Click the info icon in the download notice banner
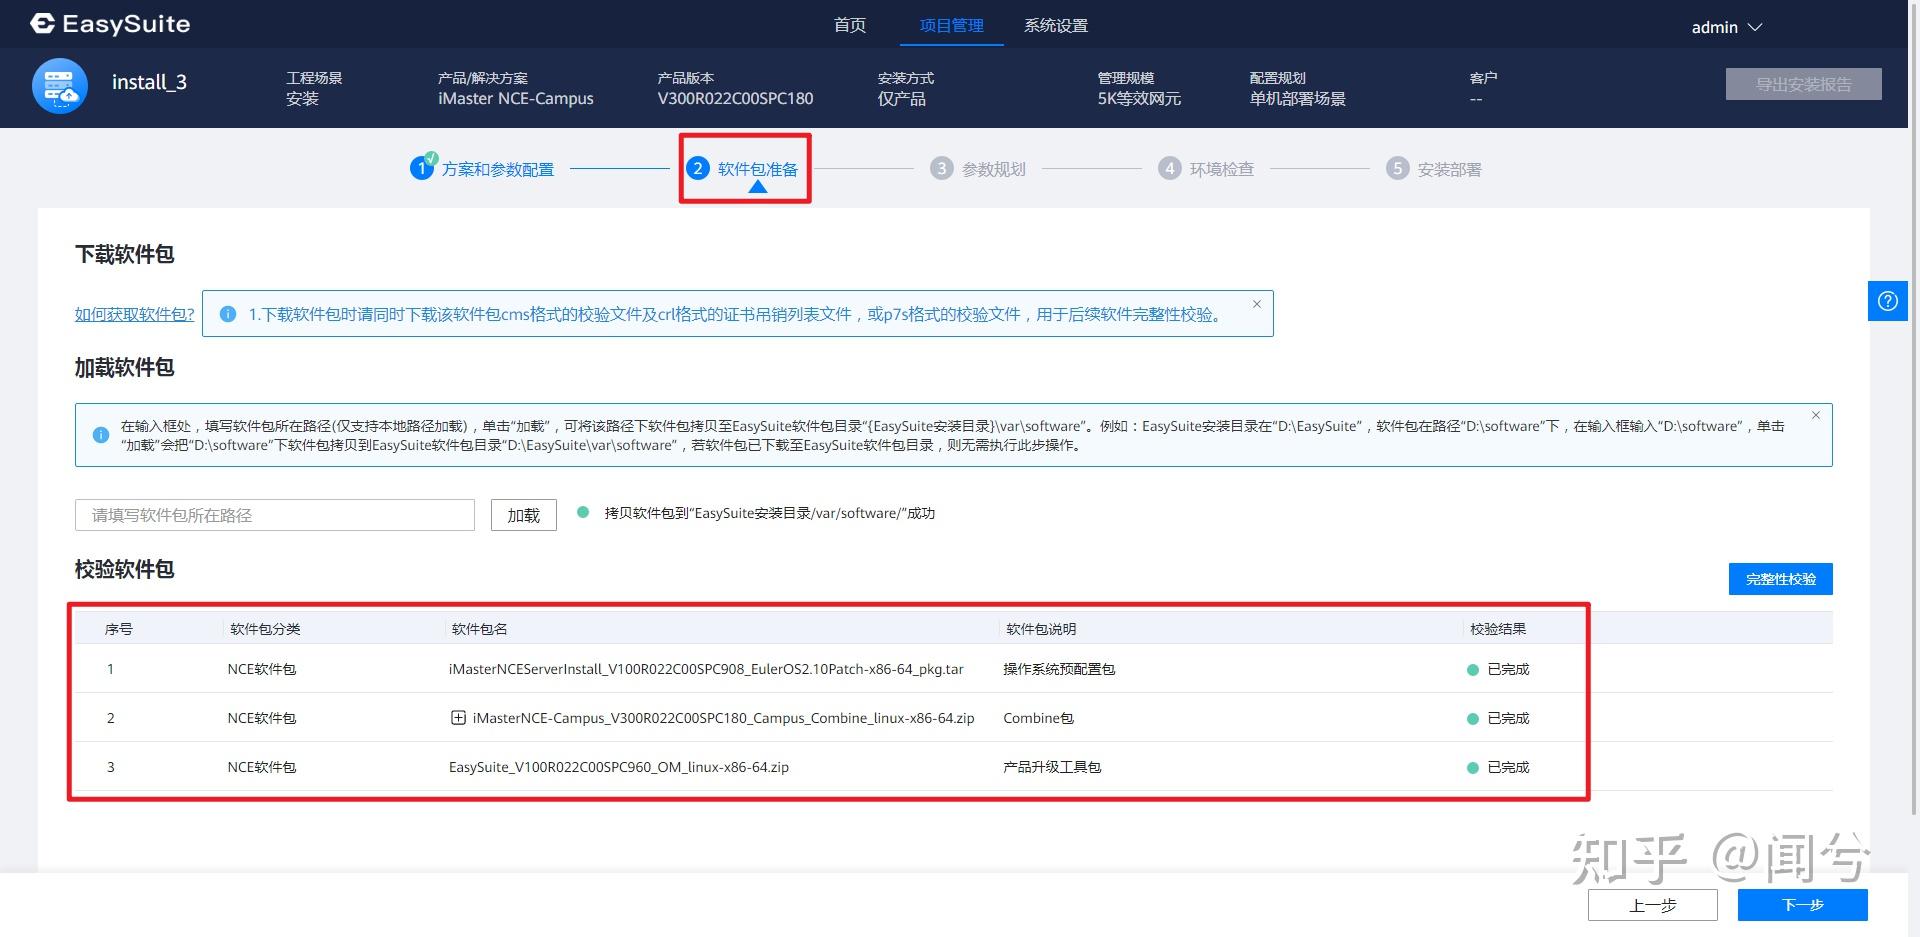1920x937 pixels. click(227, 313)
